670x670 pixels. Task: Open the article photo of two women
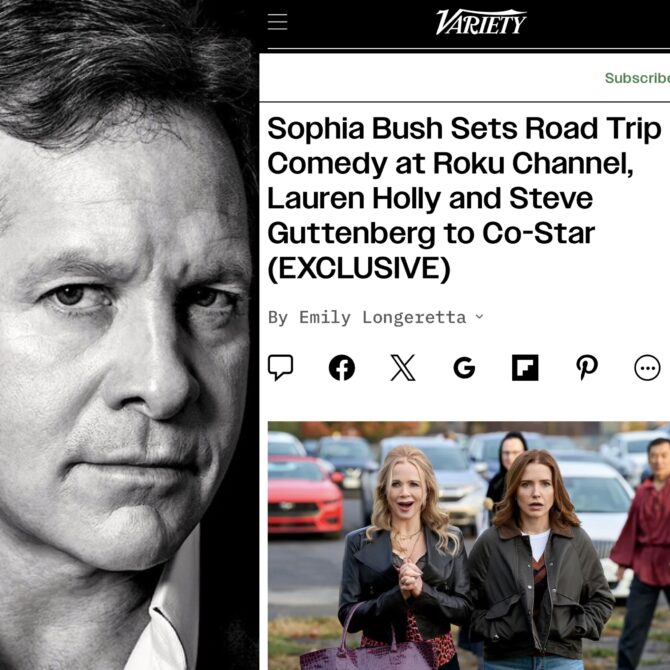[x=469, y=546]
